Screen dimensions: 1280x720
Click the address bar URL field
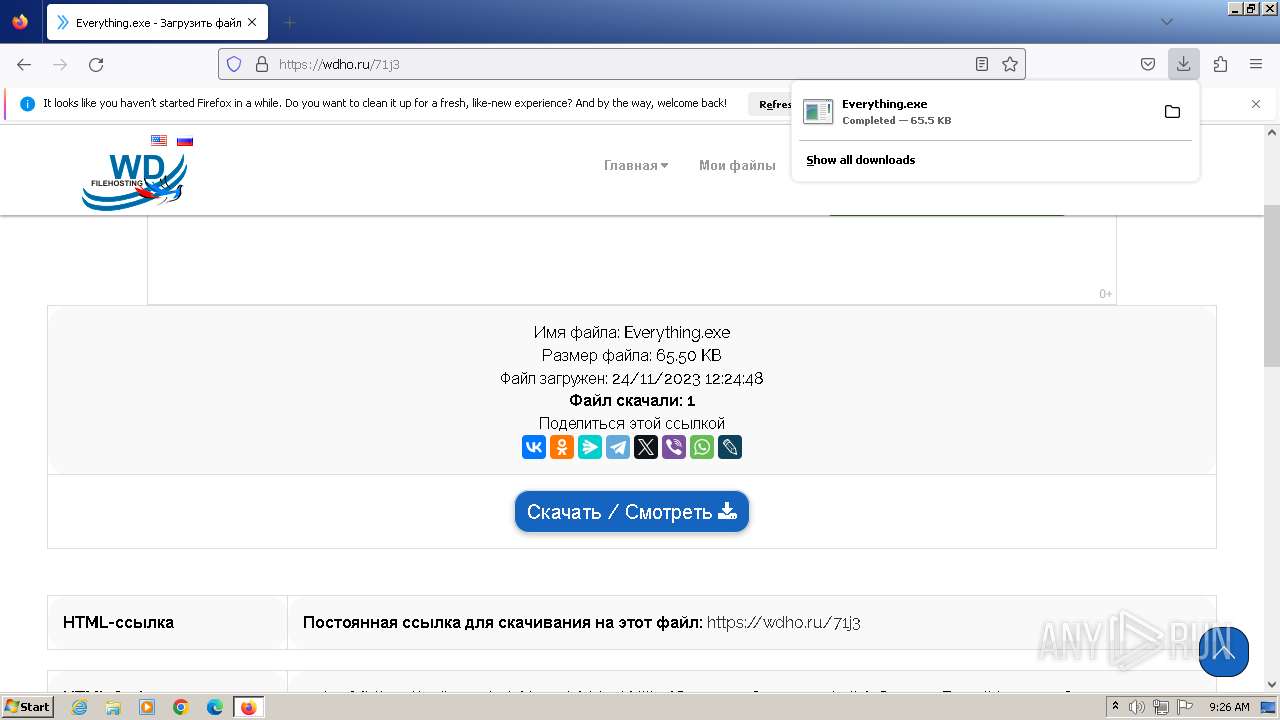(x=620, y=64)
